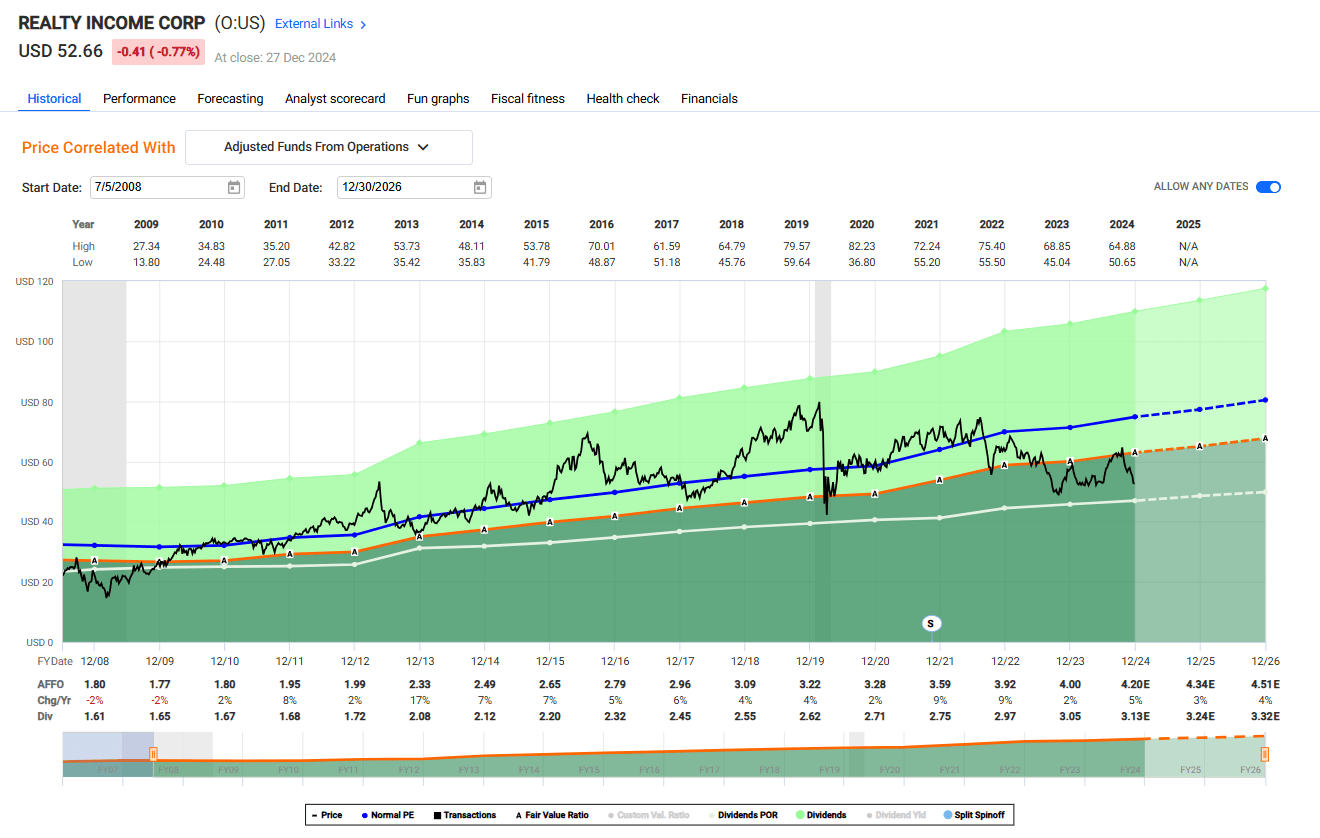Screen dimensions: 1320x838
Task: Select the Historical tab
Action: pos(54,99)
